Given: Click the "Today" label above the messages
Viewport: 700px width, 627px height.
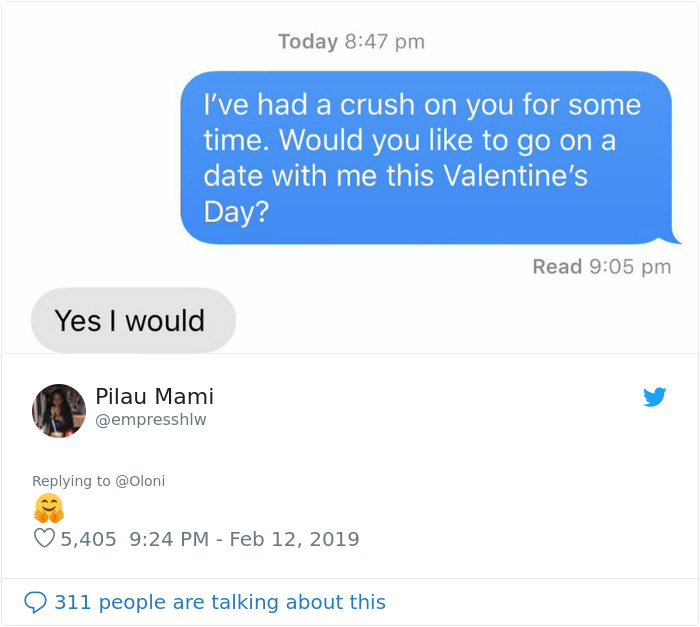Looking at the screenshot, I should point(308,41).
